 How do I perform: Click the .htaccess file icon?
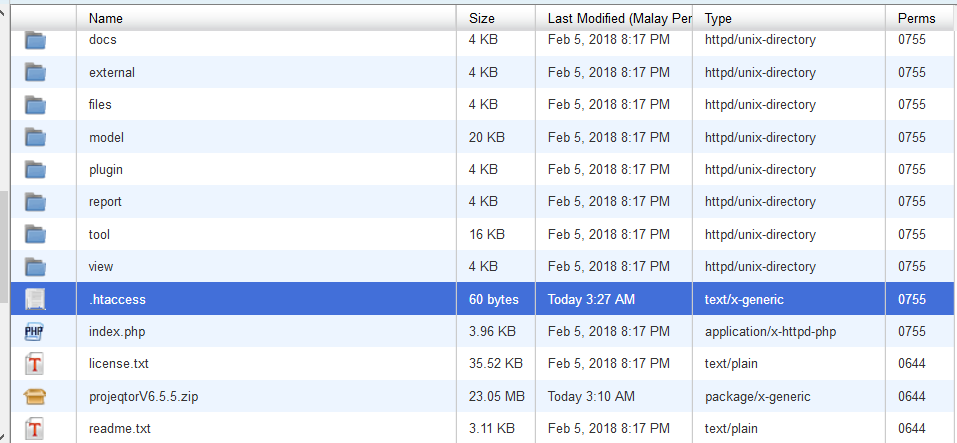36,299
